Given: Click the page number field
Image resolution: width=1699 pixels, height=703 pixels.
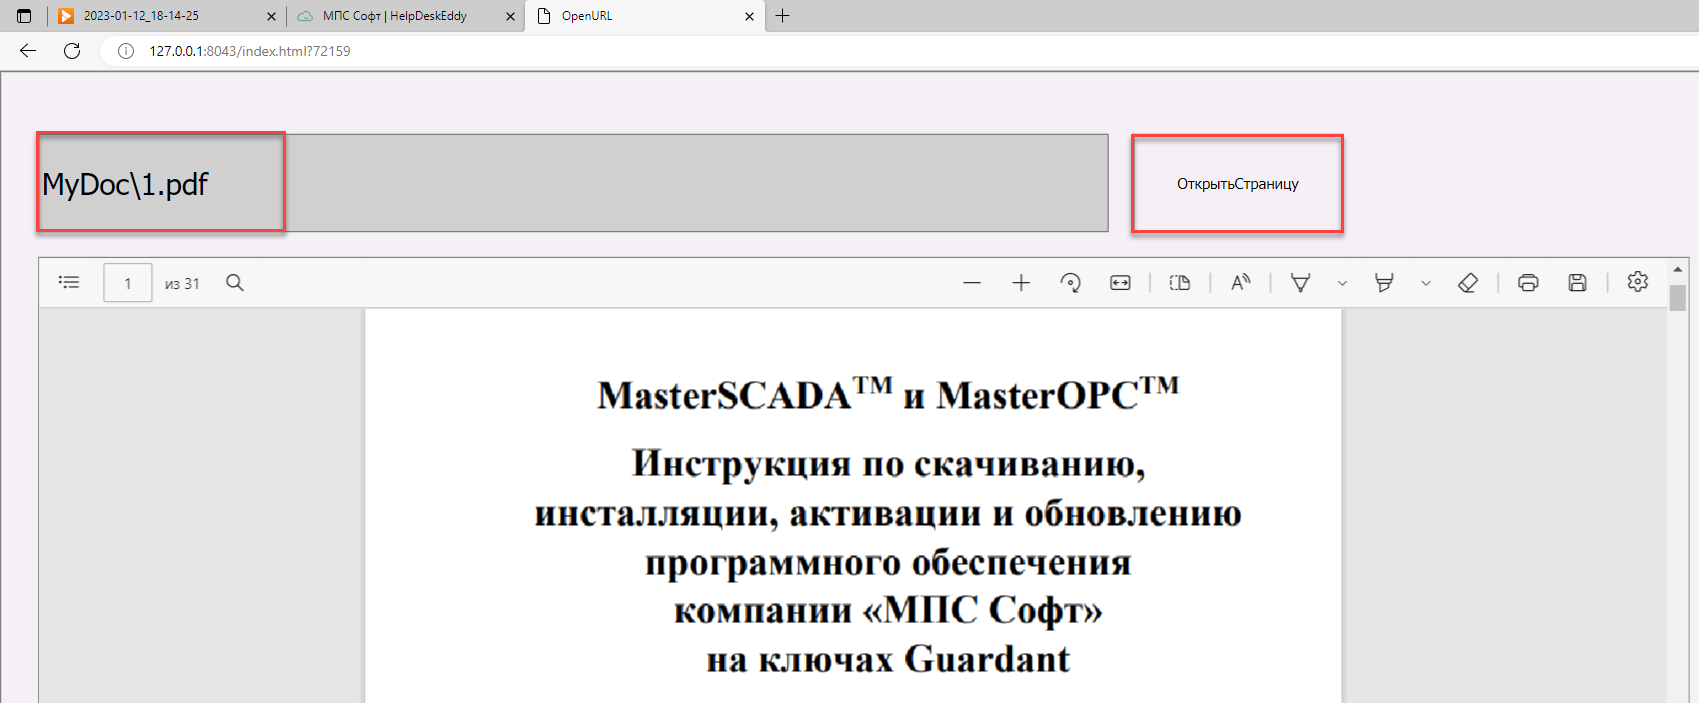Looking at the screenshot, I should point(128,283).
